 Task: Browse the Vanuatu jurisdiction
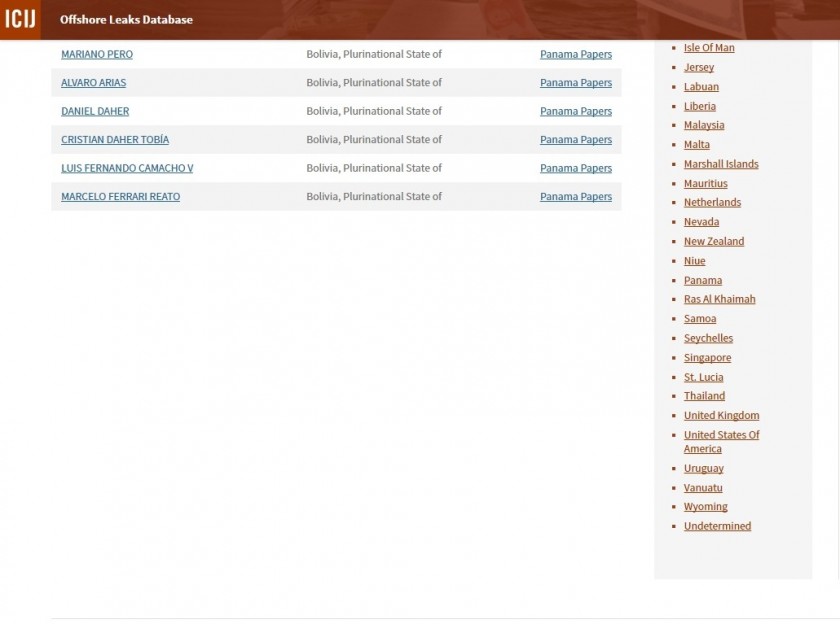click(x=703, y=488)
